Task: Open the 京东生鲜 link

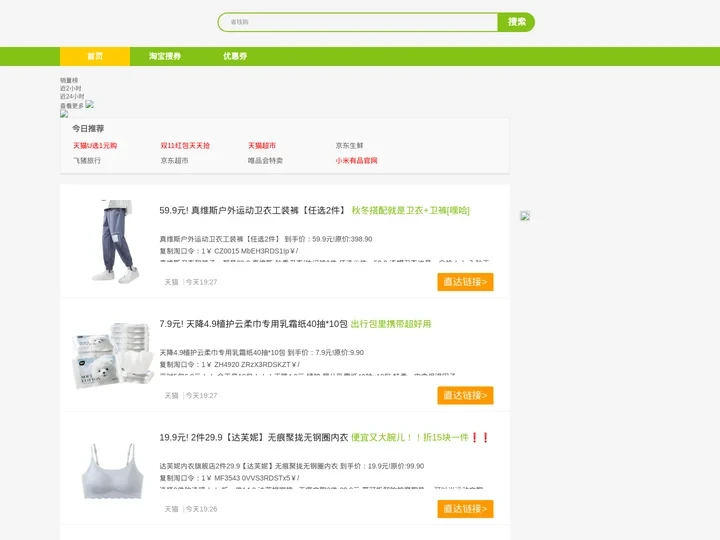Action: coord(349,146)
